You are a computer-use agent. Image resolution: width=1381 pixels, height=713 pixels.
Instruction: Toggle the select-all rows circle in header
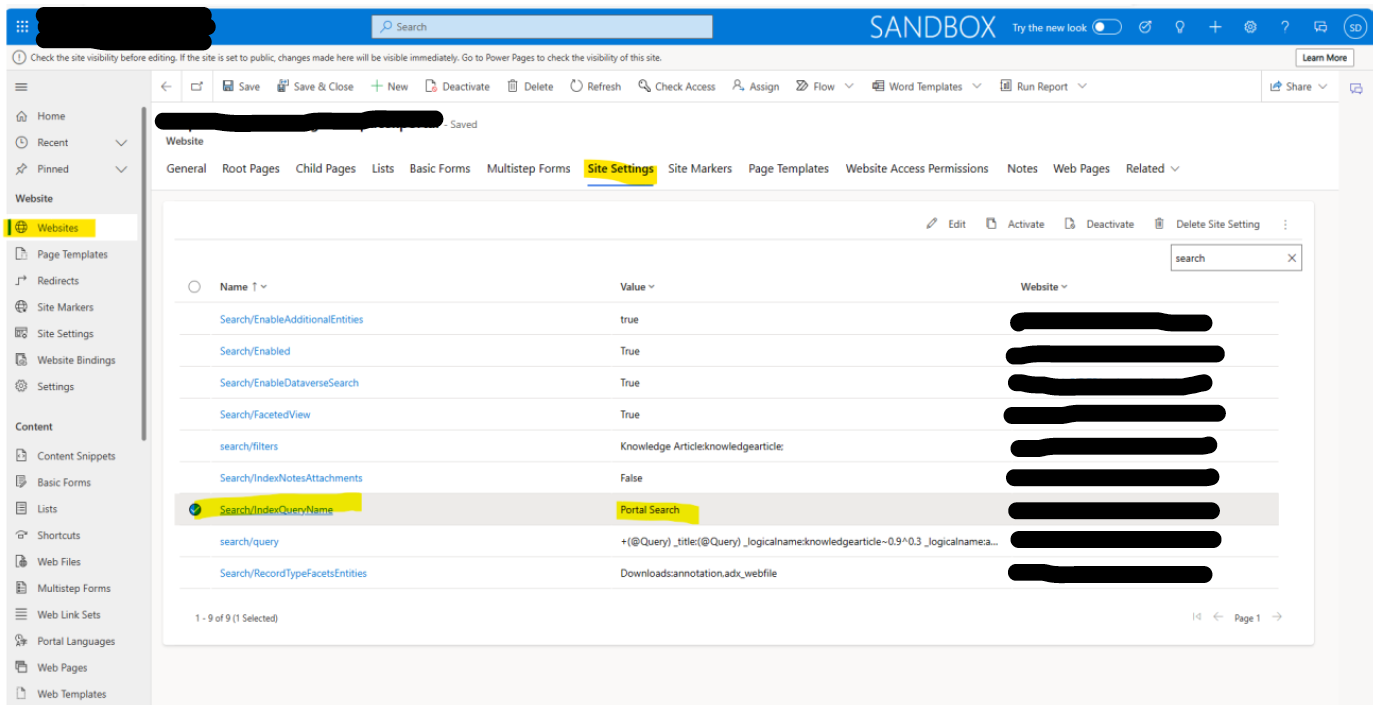[x=194, y=287]
